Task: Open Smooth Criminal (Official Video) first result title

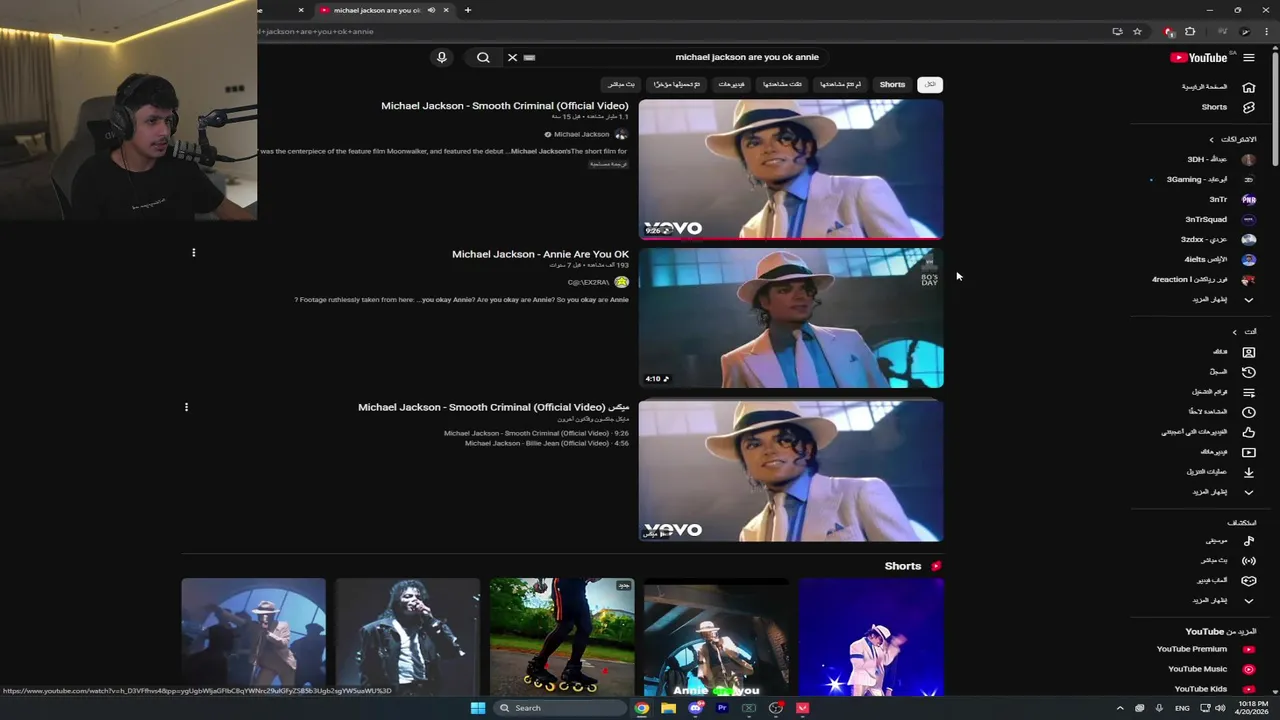Action: click(x=504, y=106)
